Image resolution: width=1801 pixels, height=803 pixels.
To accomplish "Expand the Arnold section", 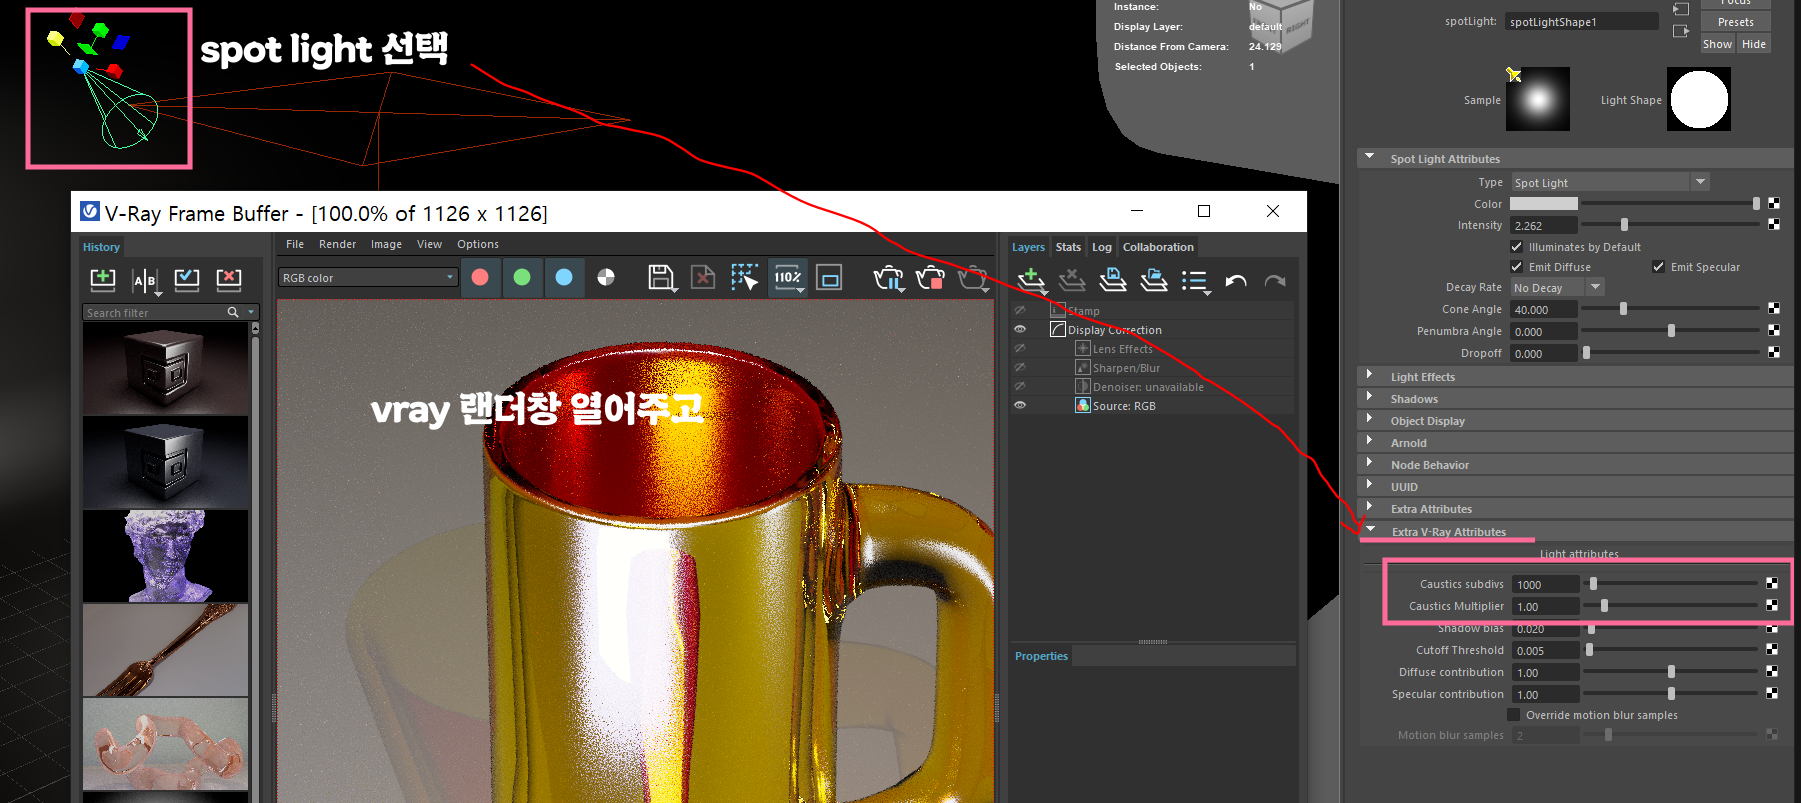I will [1370, 442].
